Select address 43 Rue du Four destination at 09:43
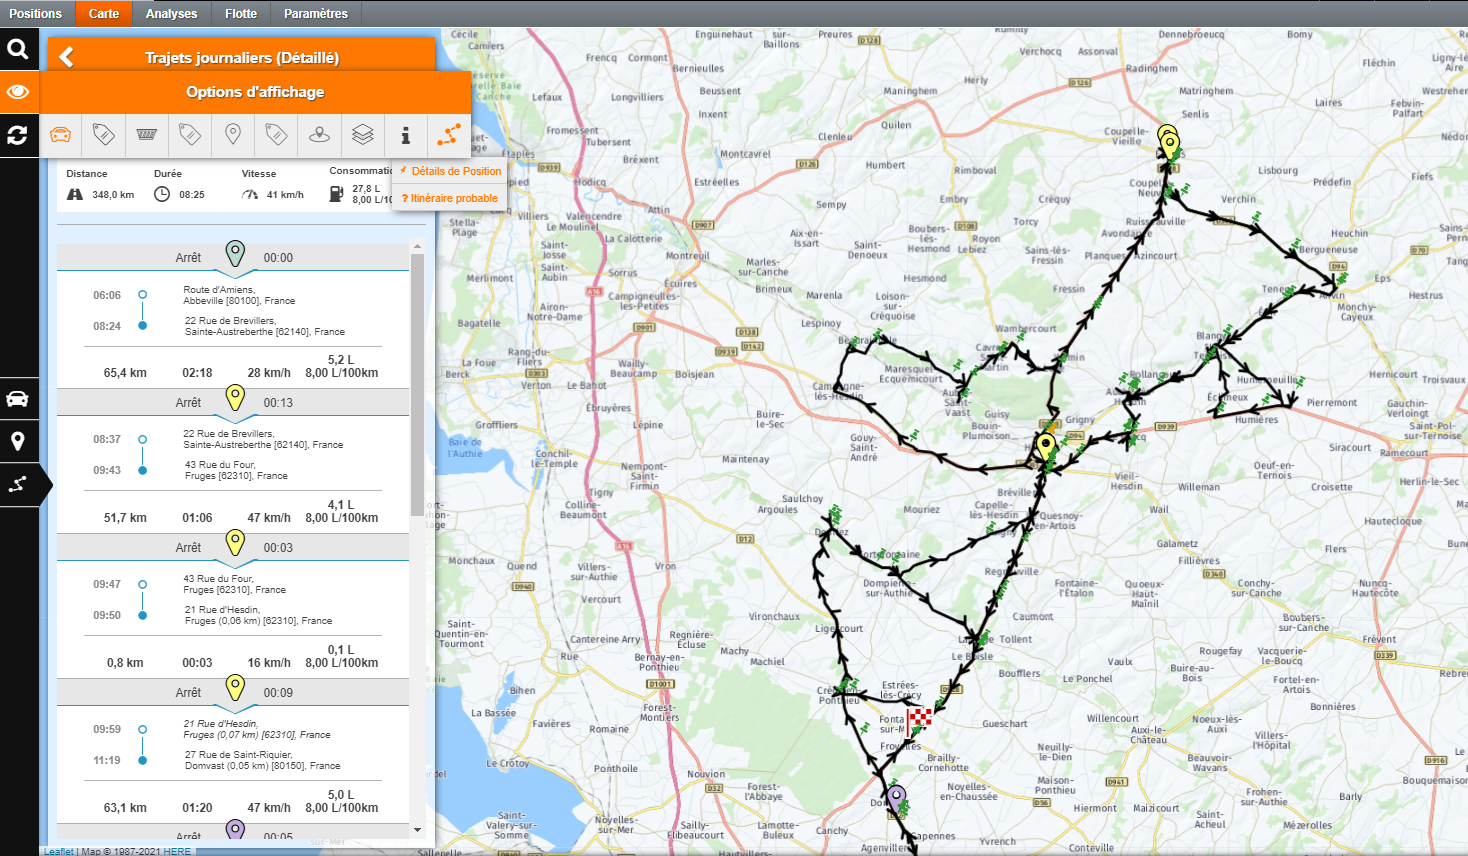 [x=235, y=470]
